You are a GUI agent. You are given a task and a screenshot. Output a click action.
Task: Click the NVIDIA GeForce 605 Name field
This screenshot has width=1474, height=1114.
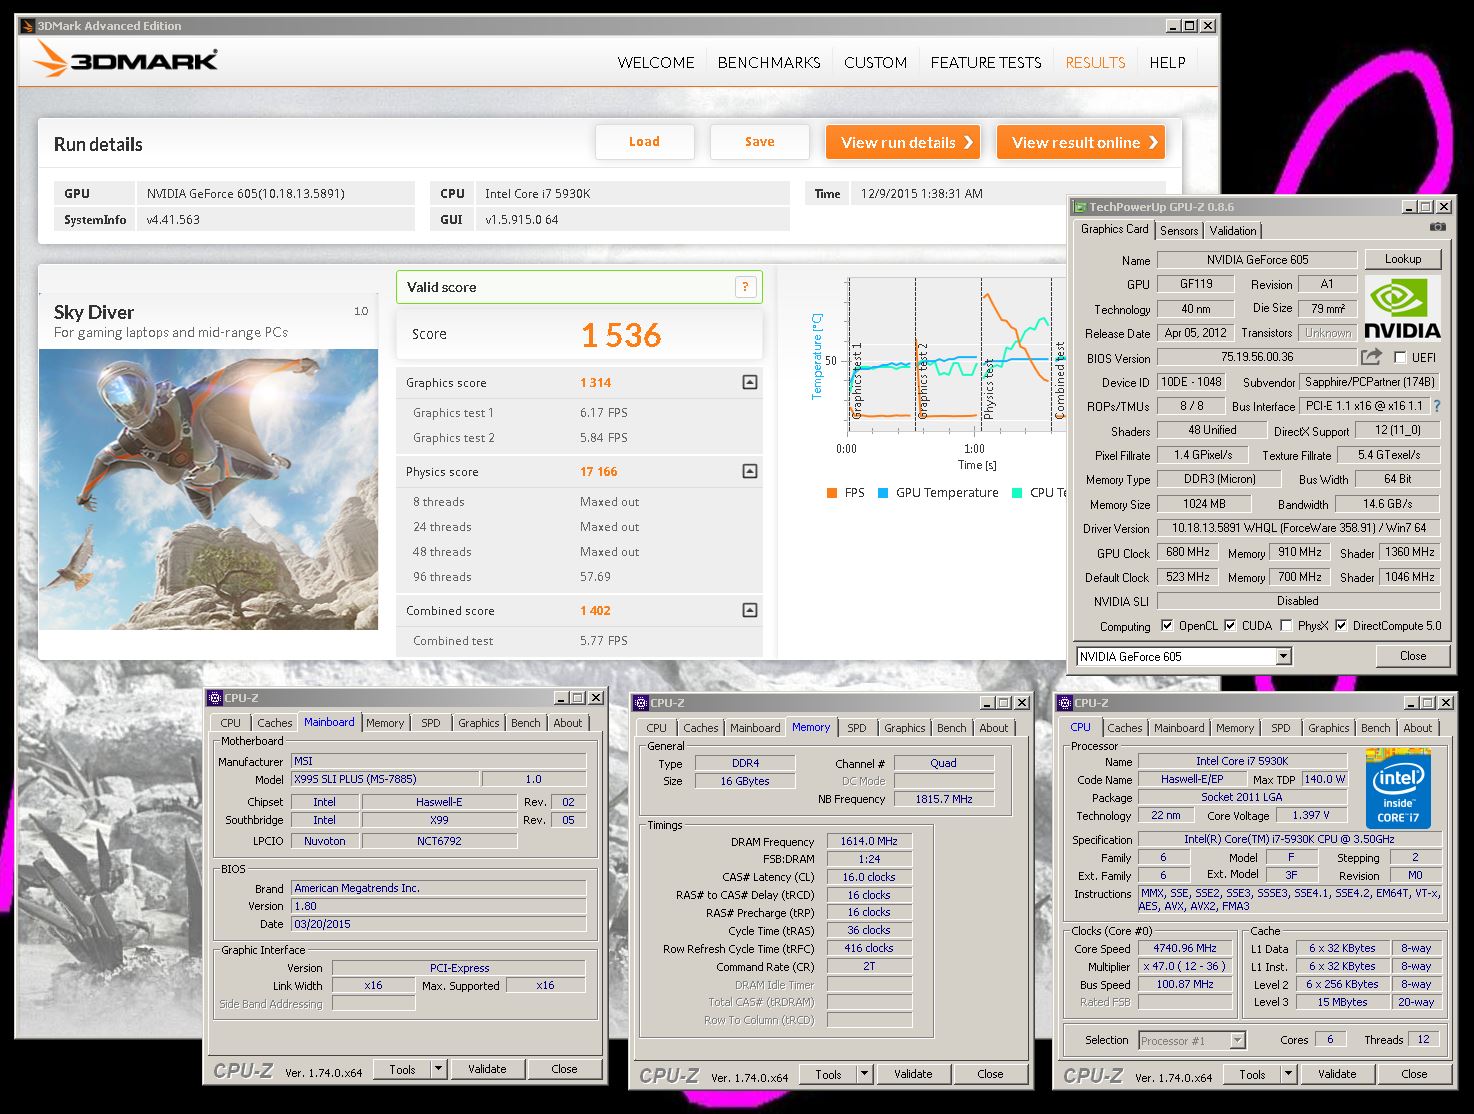(x=1257, y=259)
